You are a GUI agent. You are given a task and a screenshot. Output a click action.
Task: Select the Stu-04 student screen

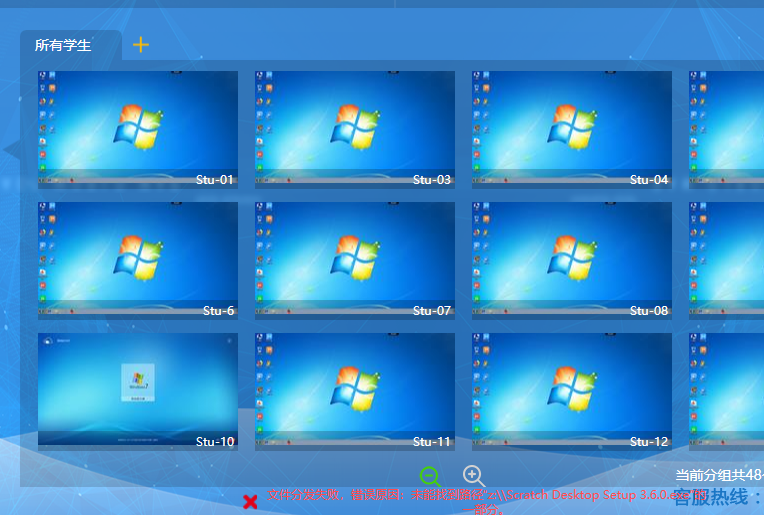tap(572, 129)
